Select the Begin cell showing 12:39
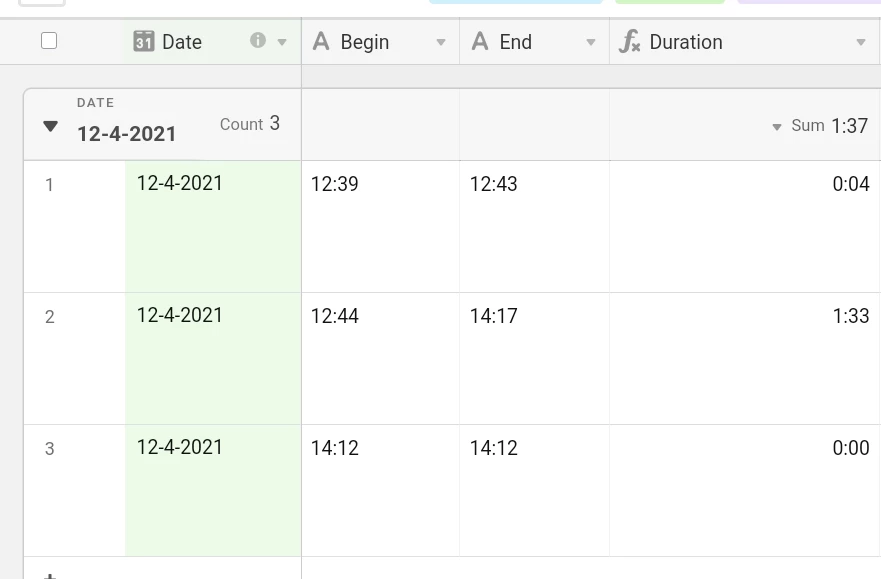This screenshot has height=579, width=881. click(380, 226)
